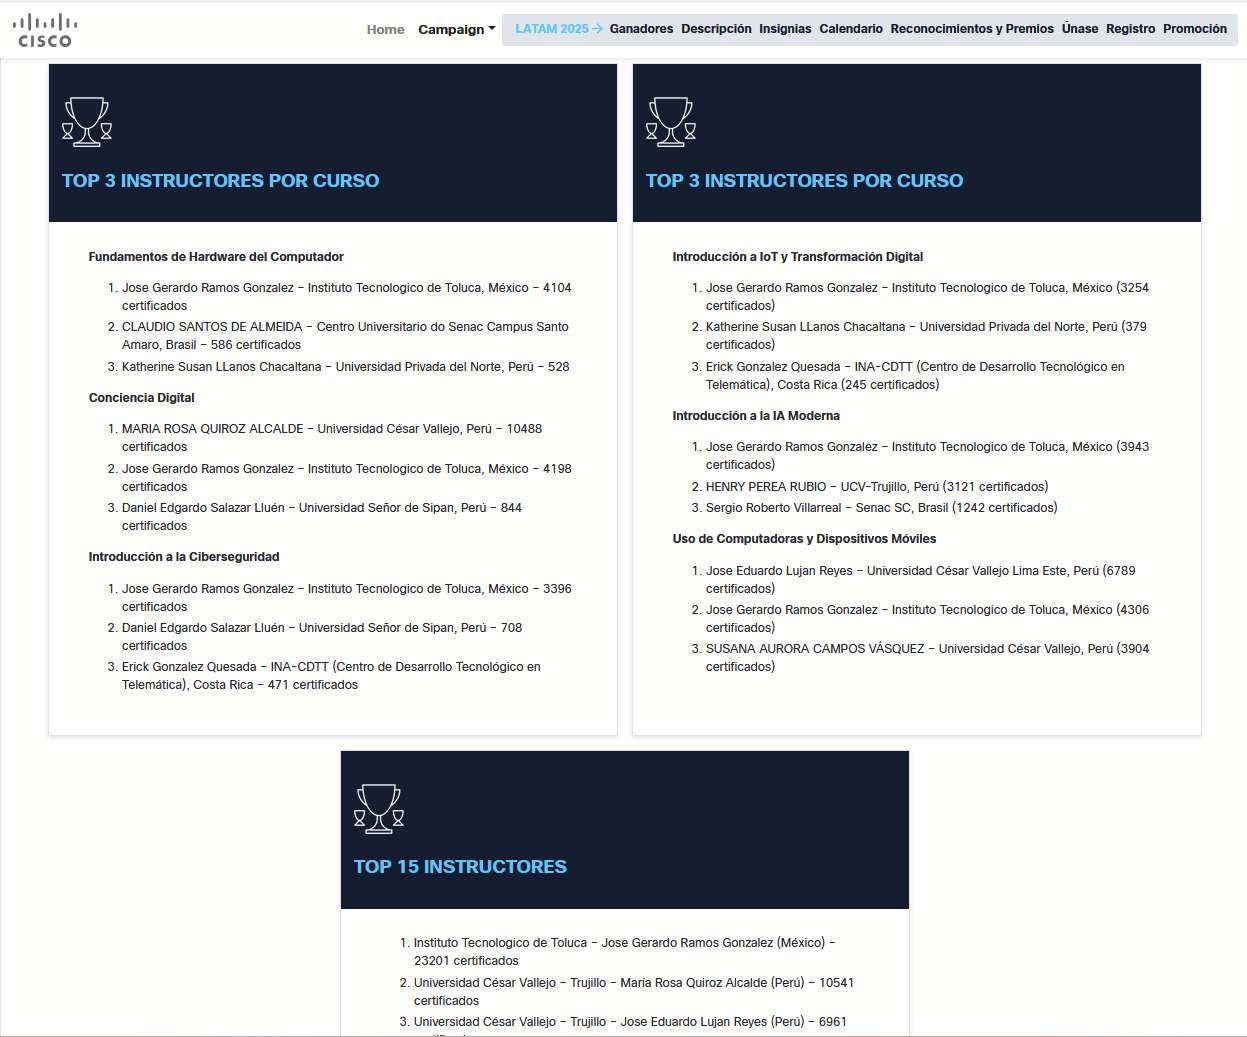Click the arrow beside LATAM 2025
The width and height of the screenshot is (1247, 1037).
598,29
